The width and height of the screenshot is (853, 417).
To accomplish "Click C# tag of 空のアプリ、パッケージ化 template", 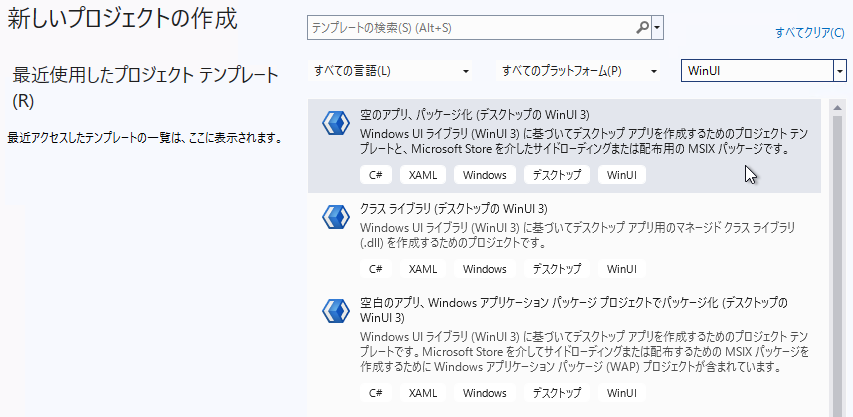I will (x=376, y=175).
